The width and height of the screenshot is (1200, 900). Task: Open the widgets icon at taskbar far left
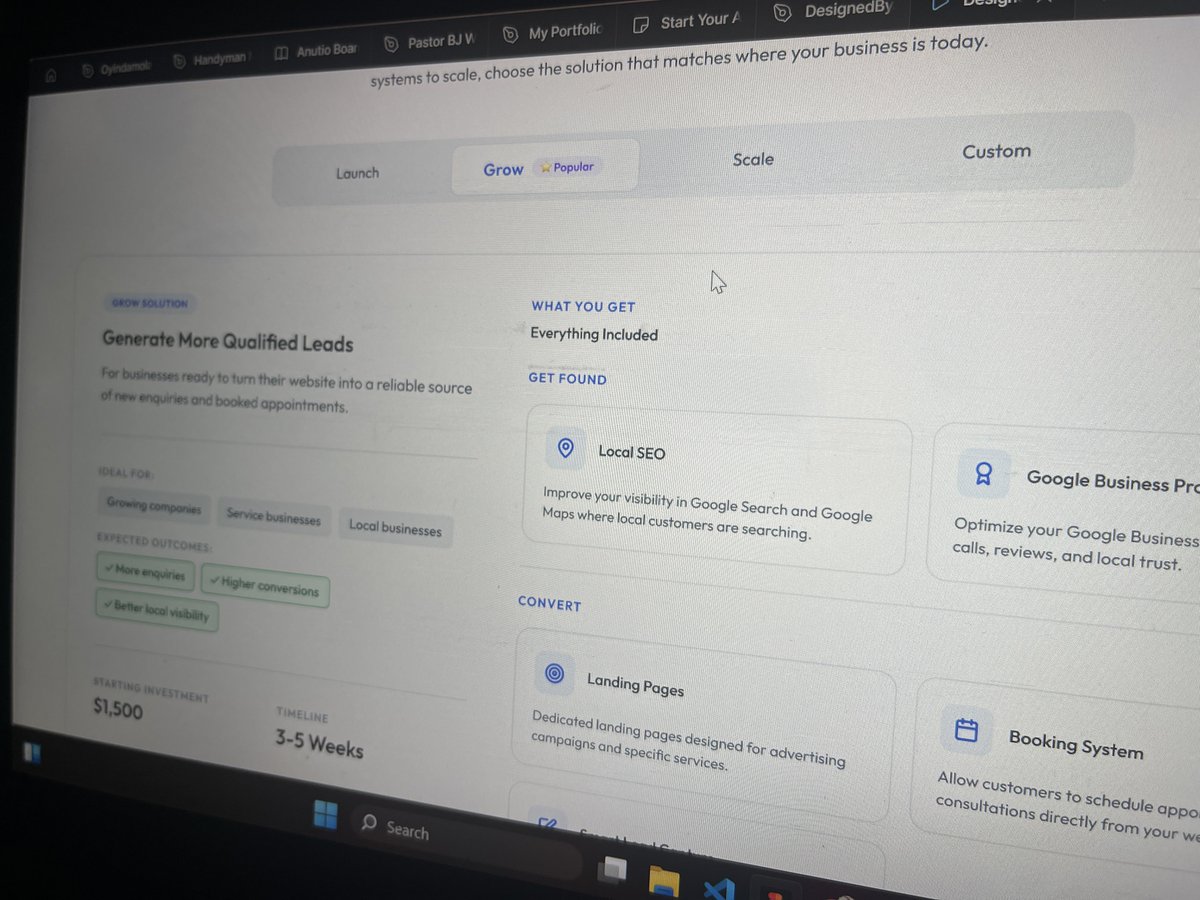point(32,753)
